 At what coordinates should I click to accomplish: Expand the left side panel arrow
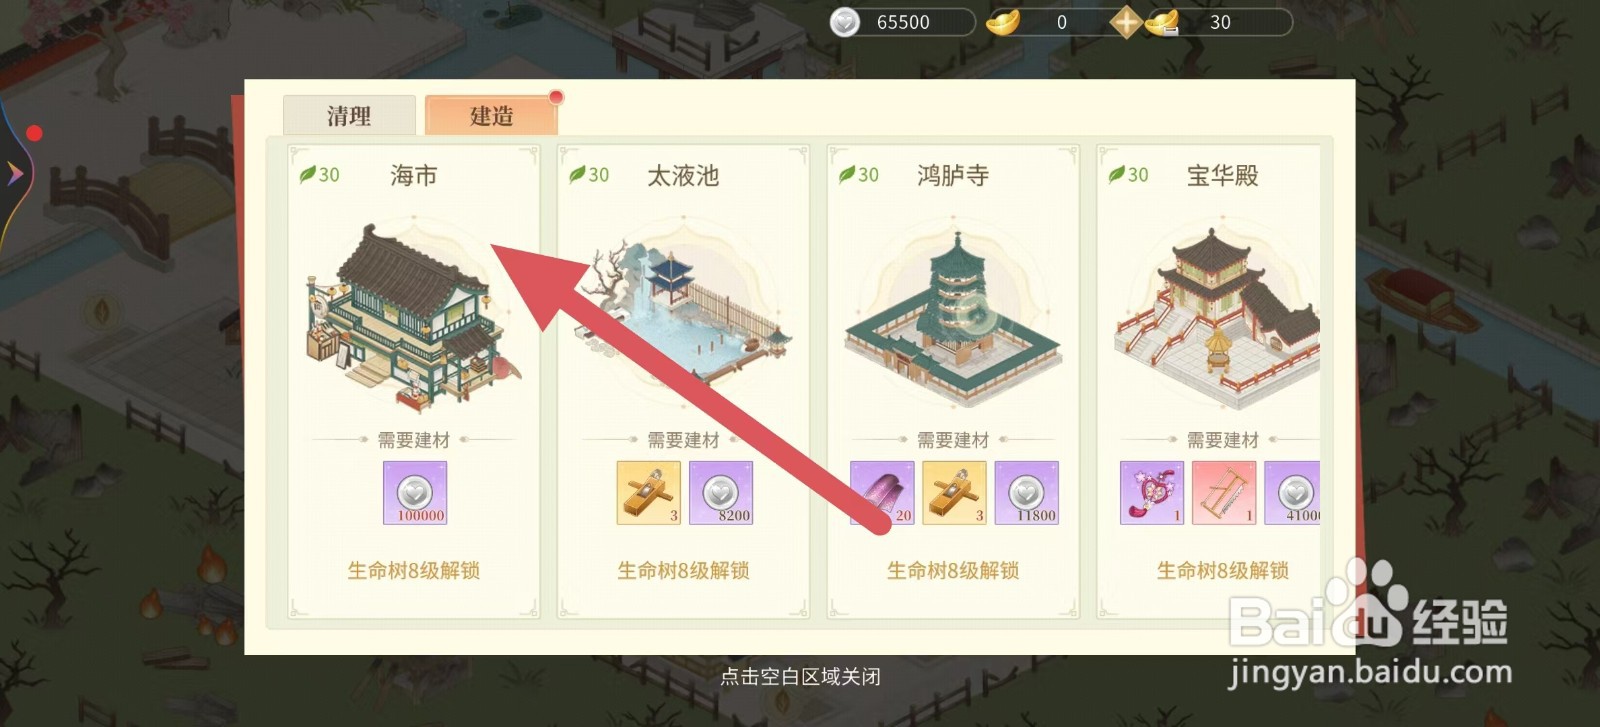pyautogui.click(x=15, y=173)
